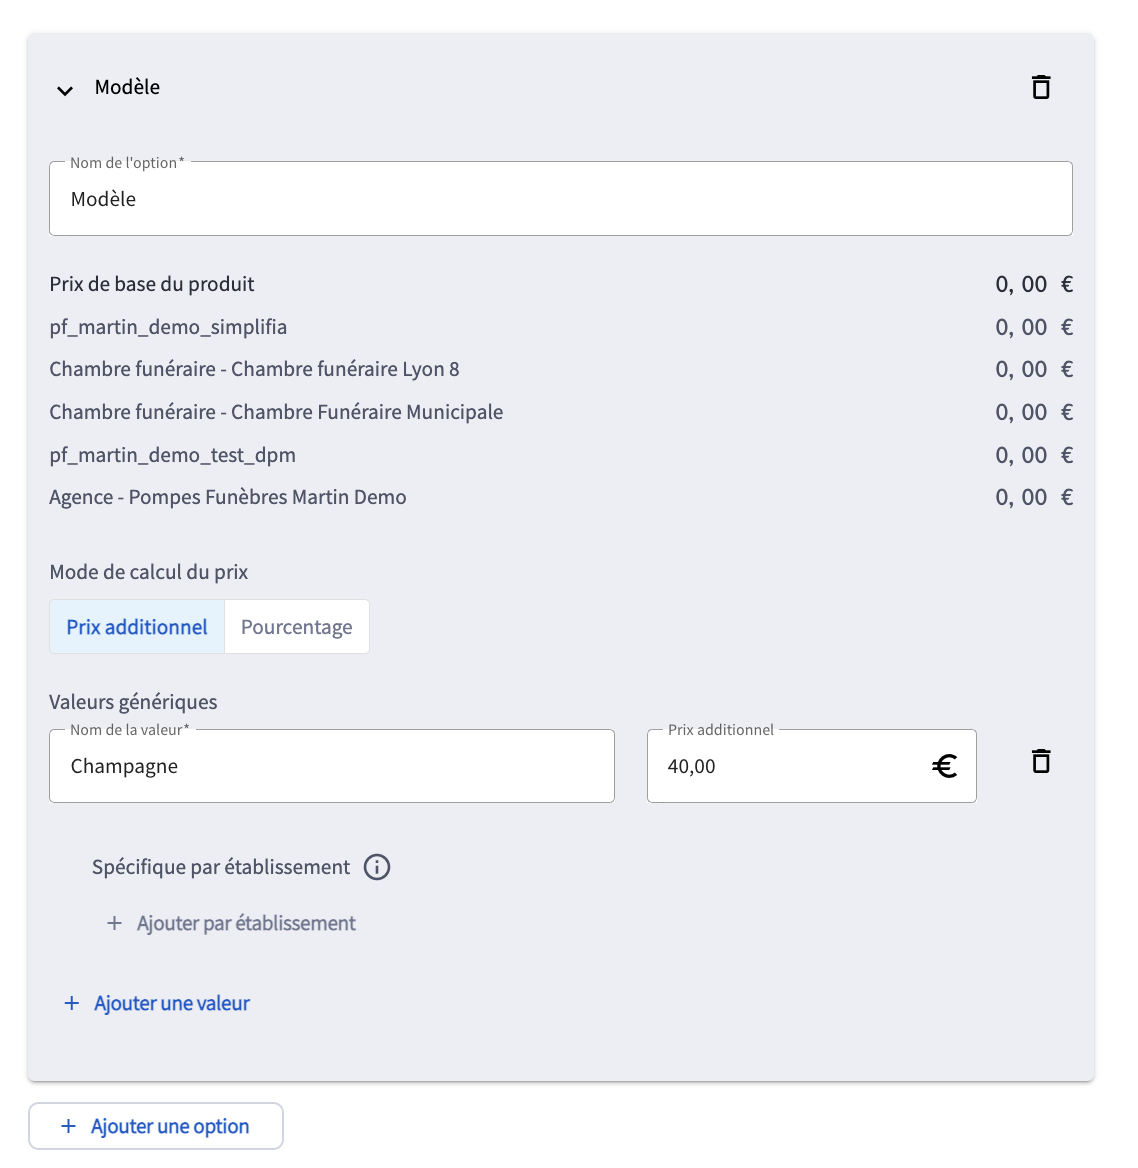Choose Ajouter par établissement link text
Viewport: 1138px width, 1168px height.
coord(246,924)
